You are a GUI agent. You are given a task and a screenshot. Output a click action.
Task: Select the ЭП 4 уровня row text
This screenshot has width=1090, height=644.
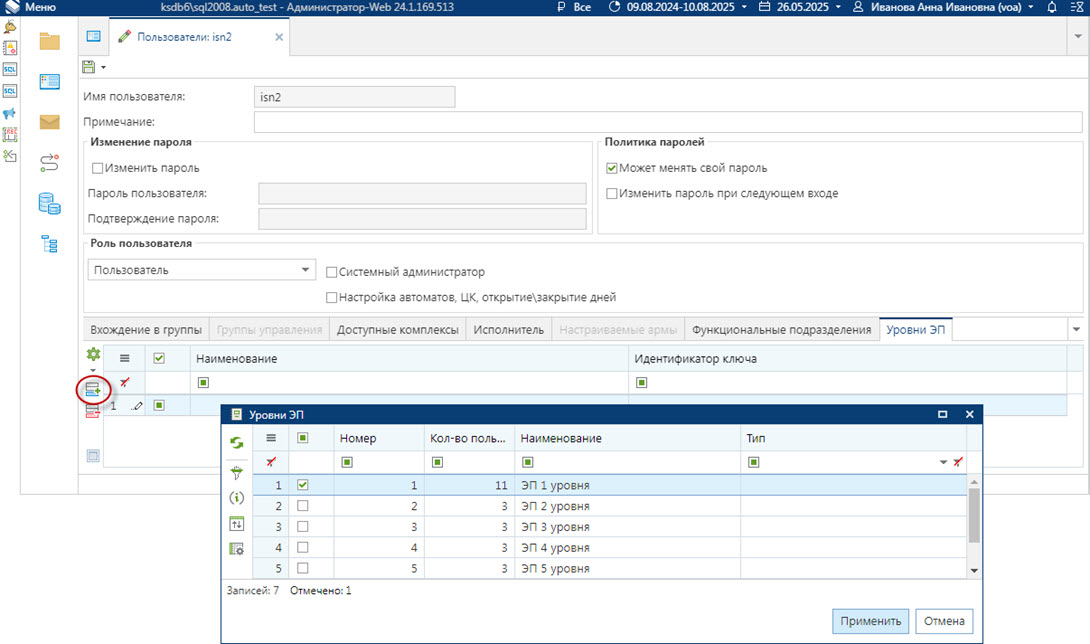[555, 547]
